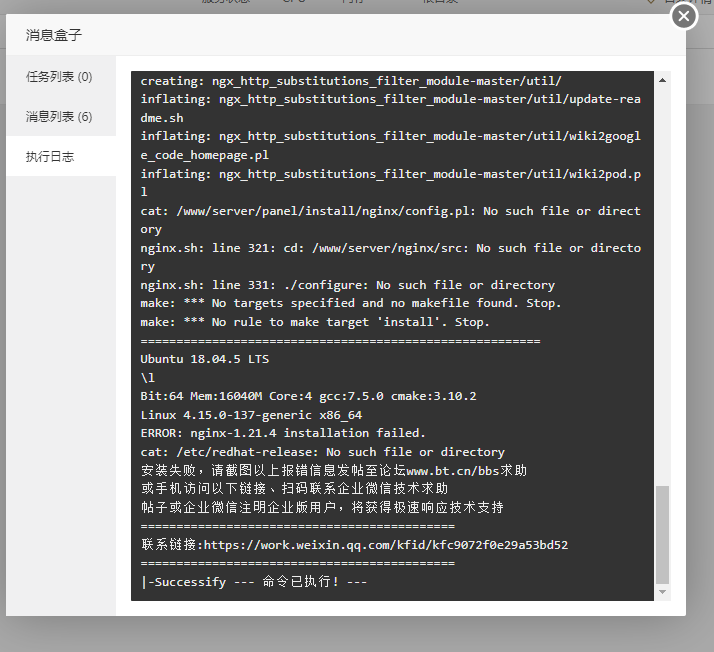
Task: Switch to the 消息列表 (6) tab
Action: pos(61,117)
